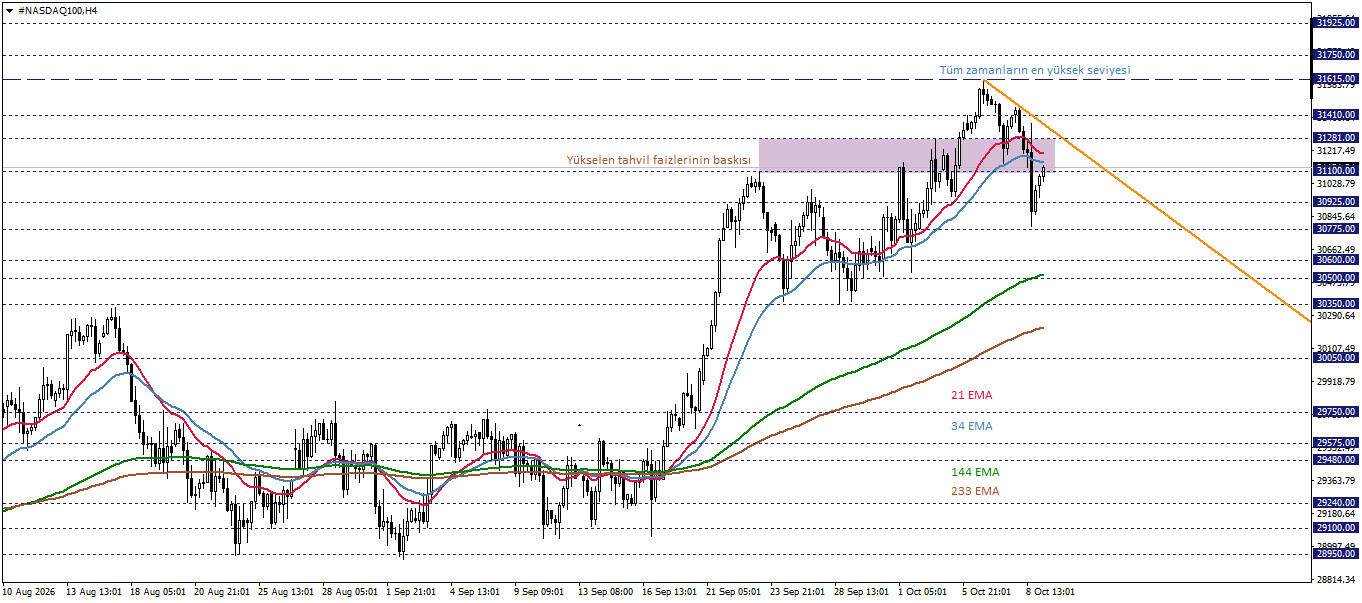Click the '5 Oct 21:01' time axis label
This screenshot has width=1362, height=603.
987,591
